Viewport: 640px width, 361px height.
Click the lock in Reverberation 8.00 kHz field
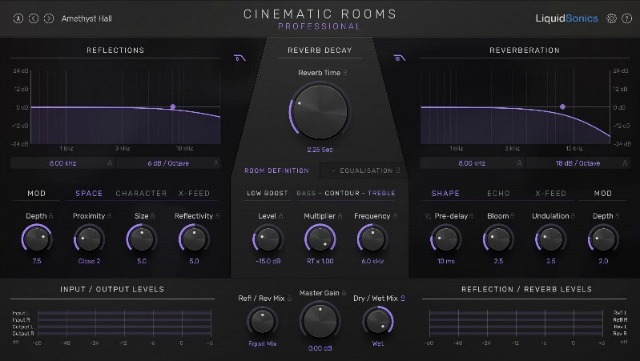pyautogui.click(x=519, y=163)
